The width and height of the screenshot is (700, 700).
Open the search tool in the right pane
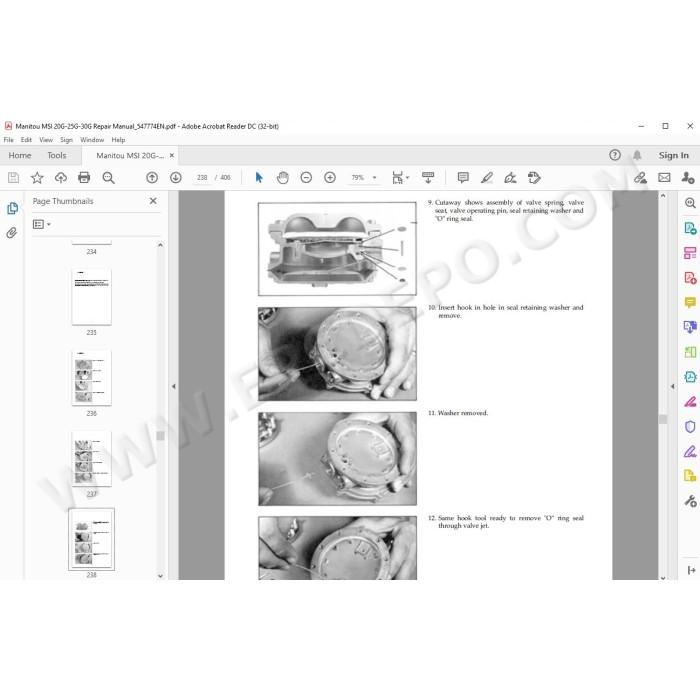(690, 203)
